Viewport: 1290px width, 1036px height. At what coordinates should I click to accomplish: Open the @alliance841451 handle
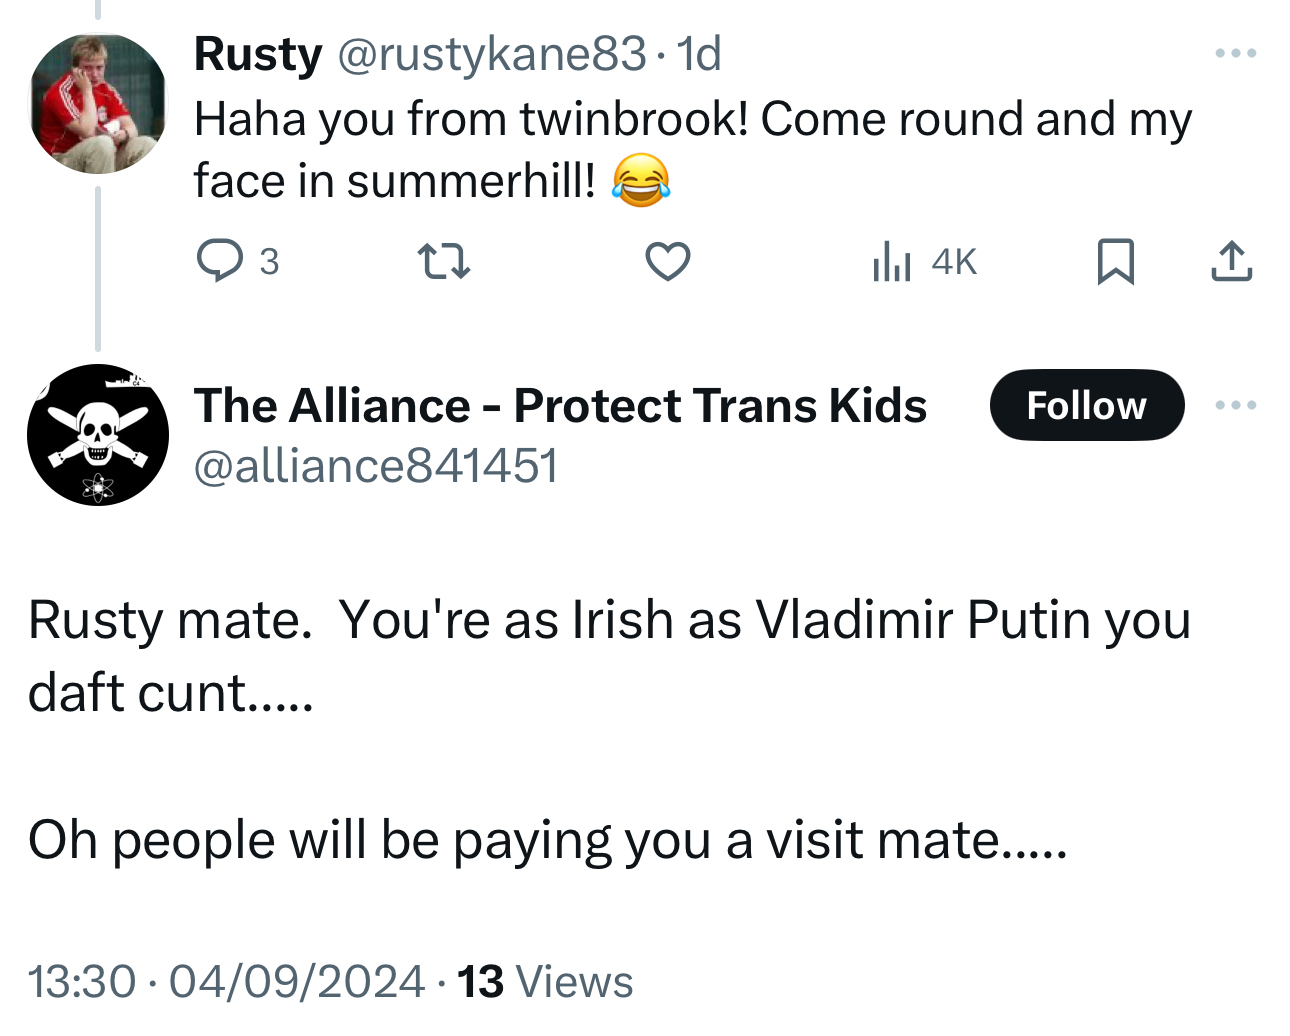point(375,466)
